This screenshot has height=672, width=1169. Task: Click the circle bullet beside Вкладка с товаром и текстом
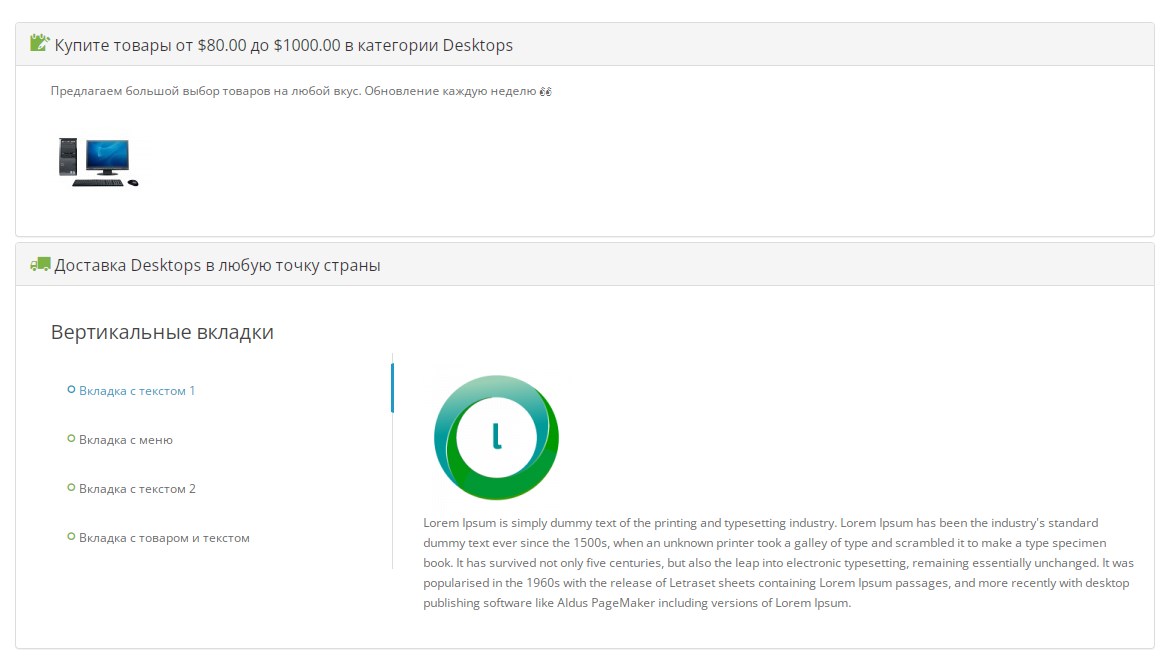click(71, 537)
